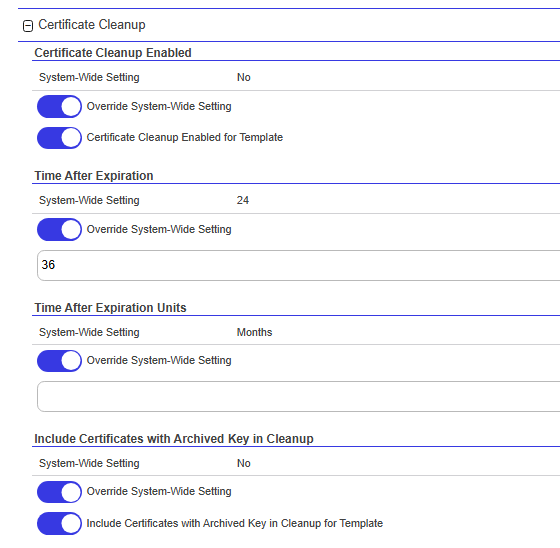Click Include Certificates with Archived Key for Template label

pyautogui.click(x=235, y=523)
